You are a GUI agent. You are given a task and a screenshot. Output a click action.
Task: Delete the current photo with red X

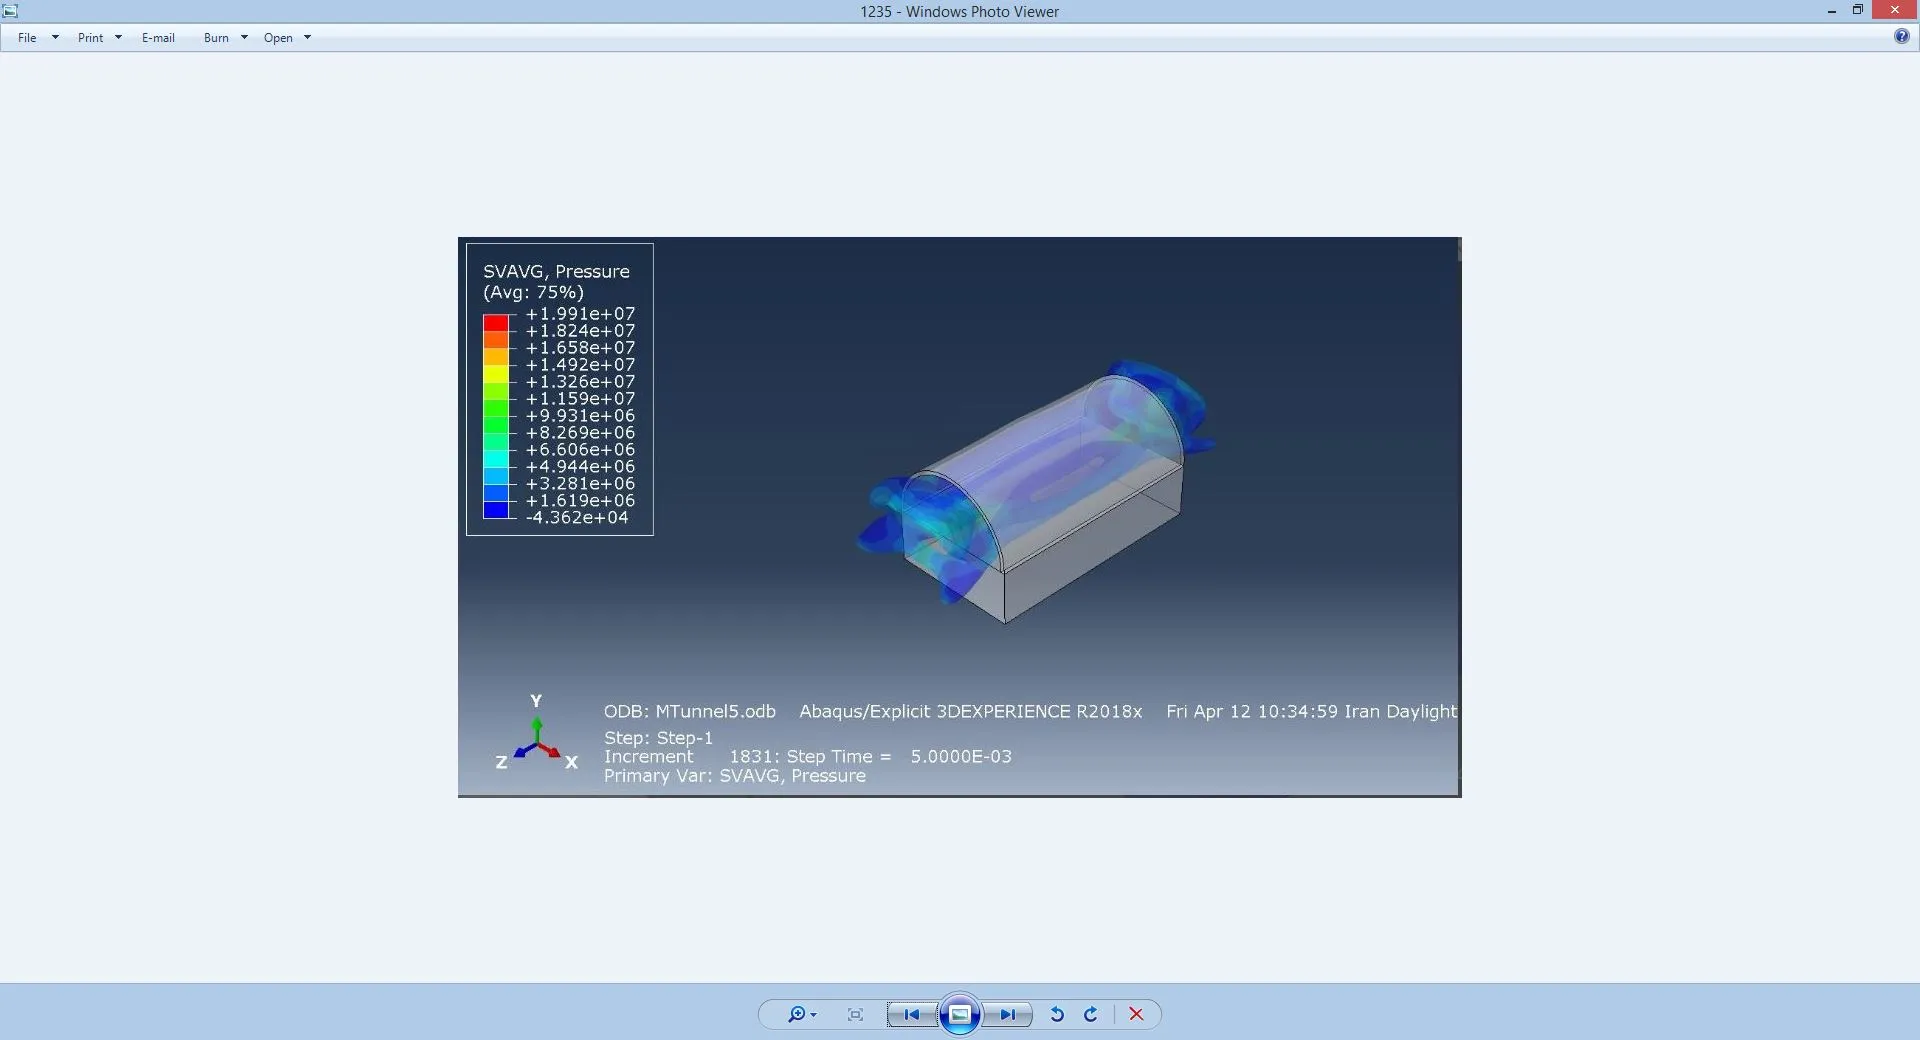click(1136, 1014)
